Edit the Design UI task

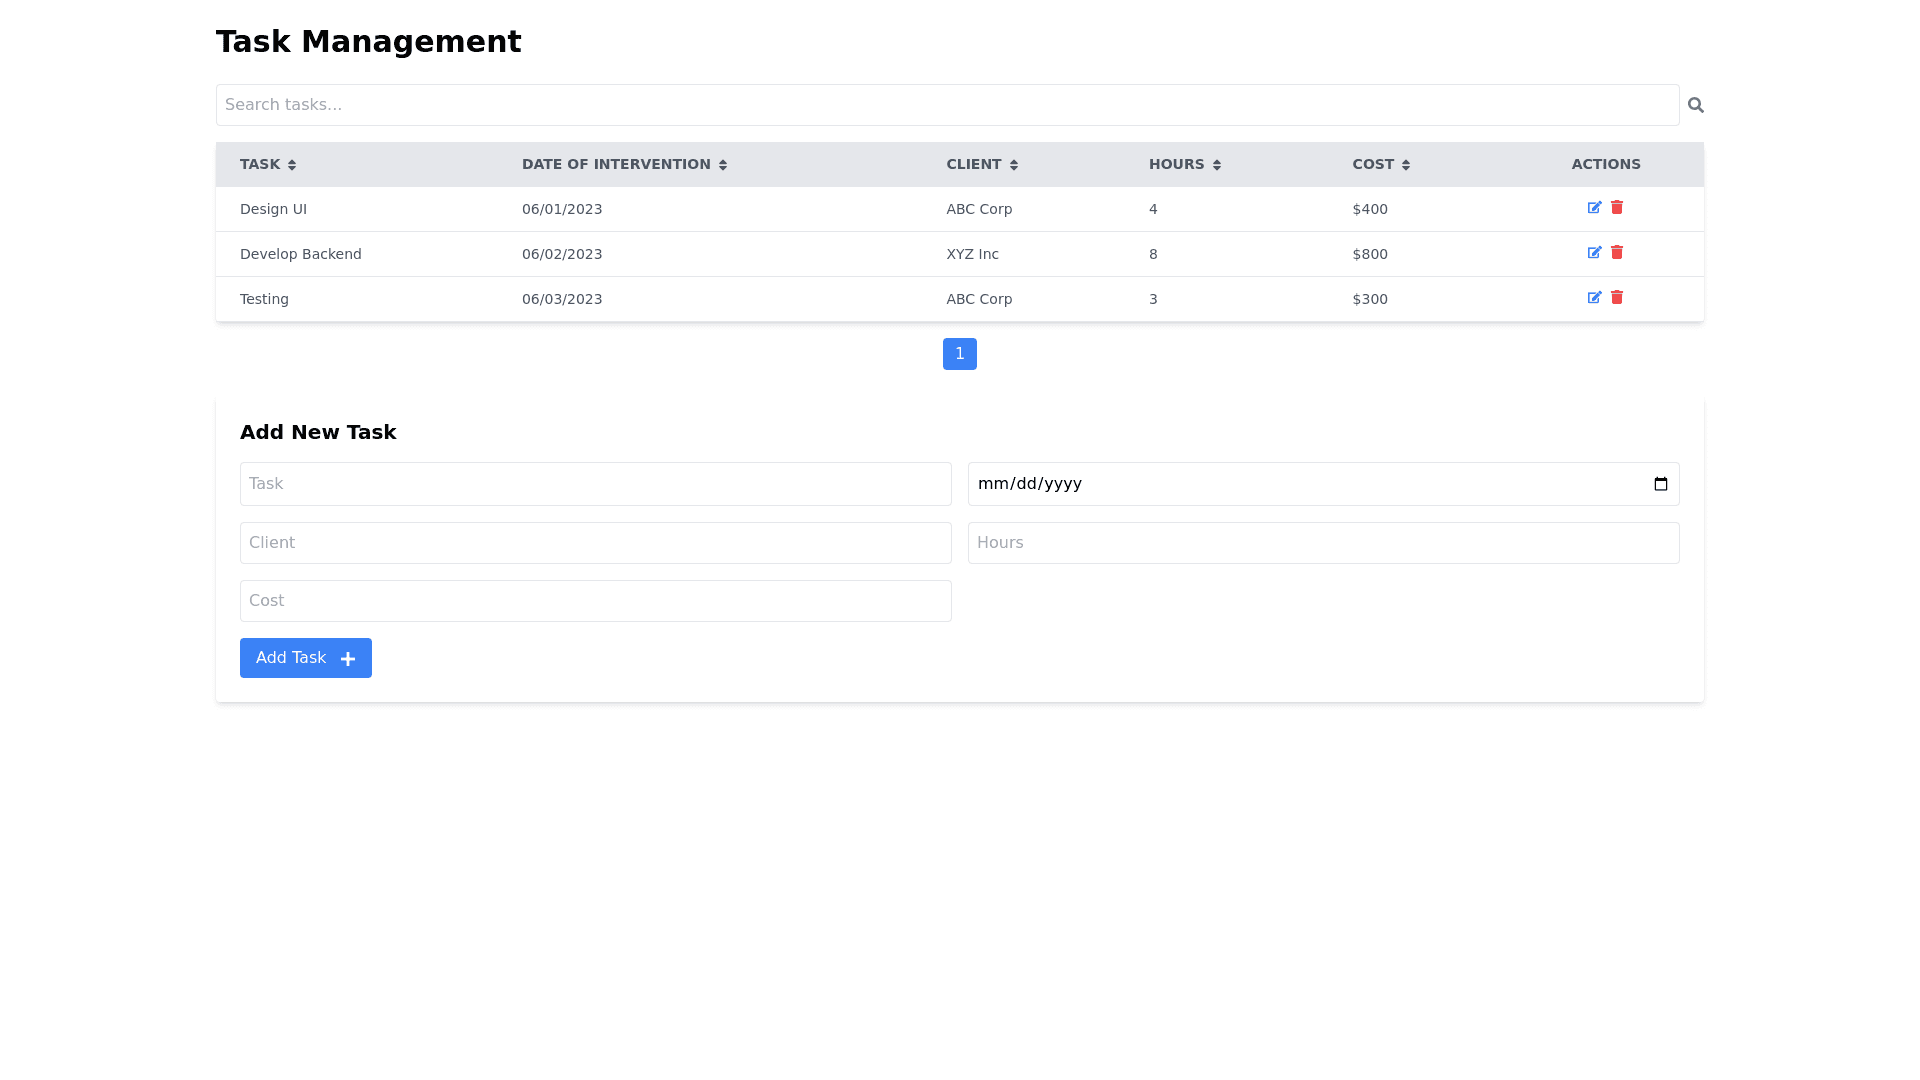1594,208
